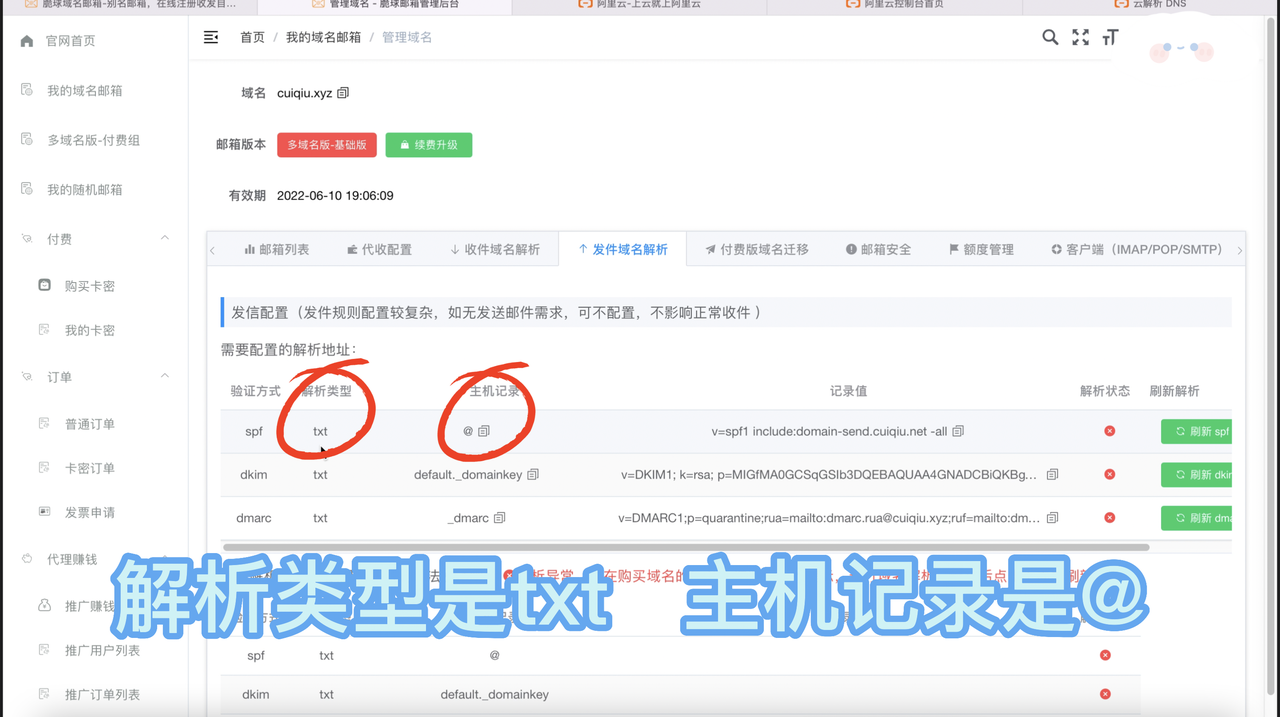The width and height of the screenshot is (1280, 717).
Task: Click the table horizontal scrollbar
Action: (x=686, y=547)
